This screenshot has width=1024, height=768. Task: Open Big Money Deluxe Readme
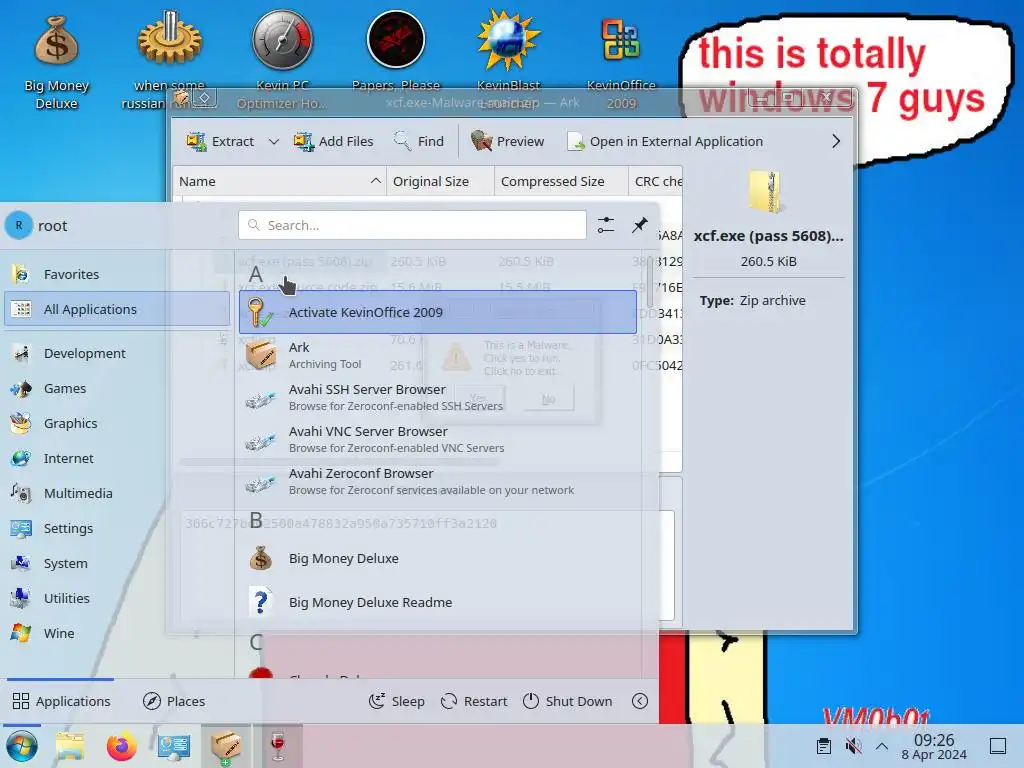point(438,602)
